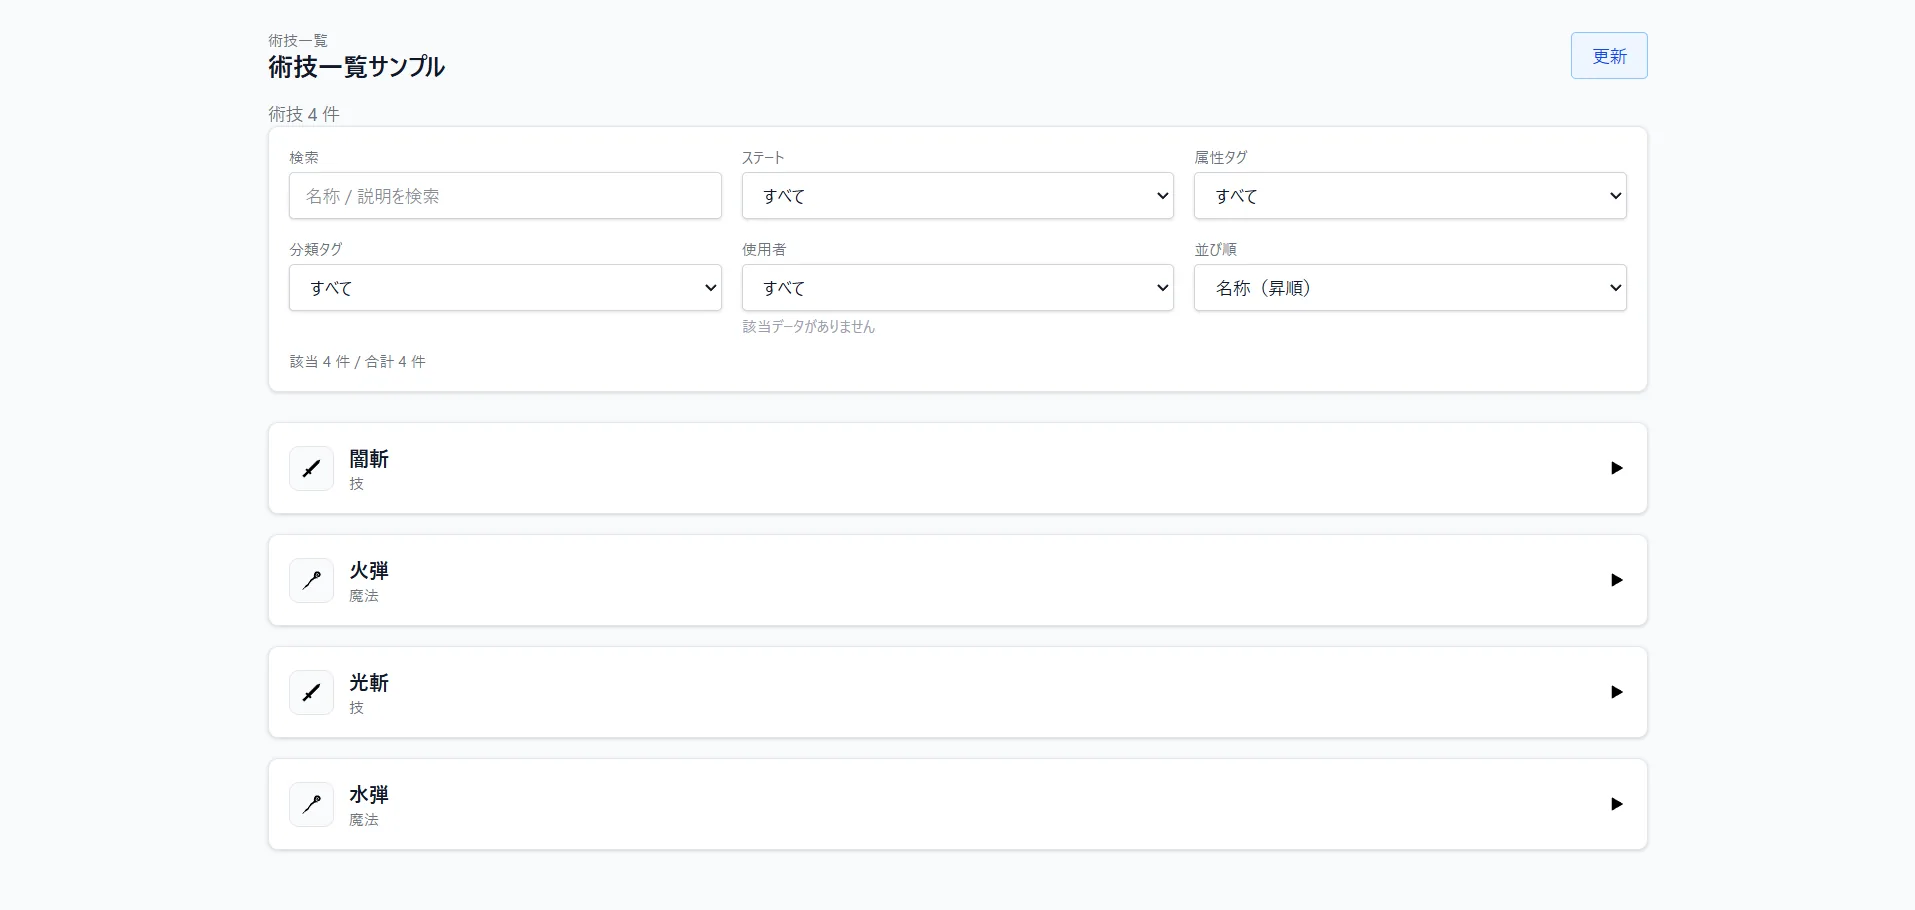Click the sword icon beside 闇斬
The height and width of the screenshot is (910, 1915).
[311, 468]
